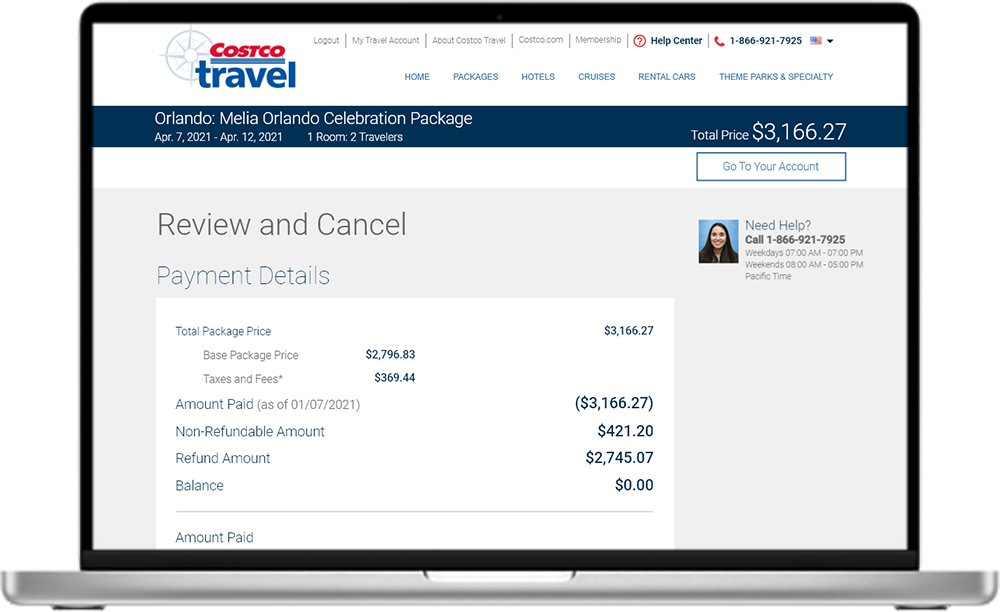
Task: Click the Go To Your Account button
Action: click(771, 166)
